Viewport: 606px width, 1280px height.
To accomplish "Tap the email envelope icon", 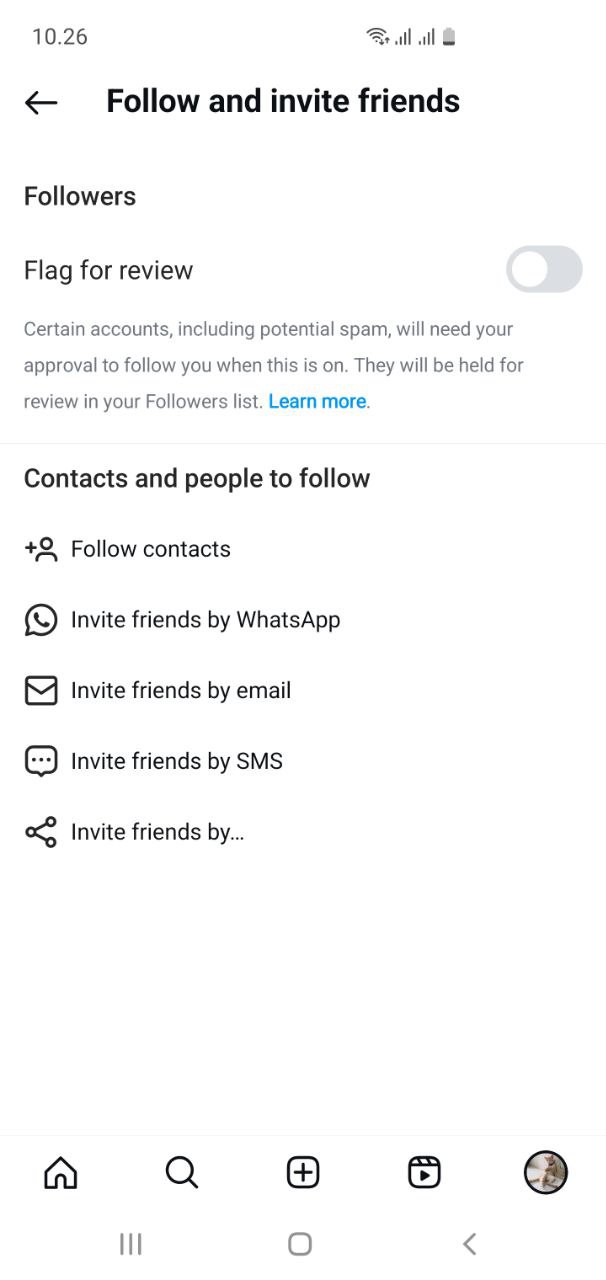I will coord(41,691).
